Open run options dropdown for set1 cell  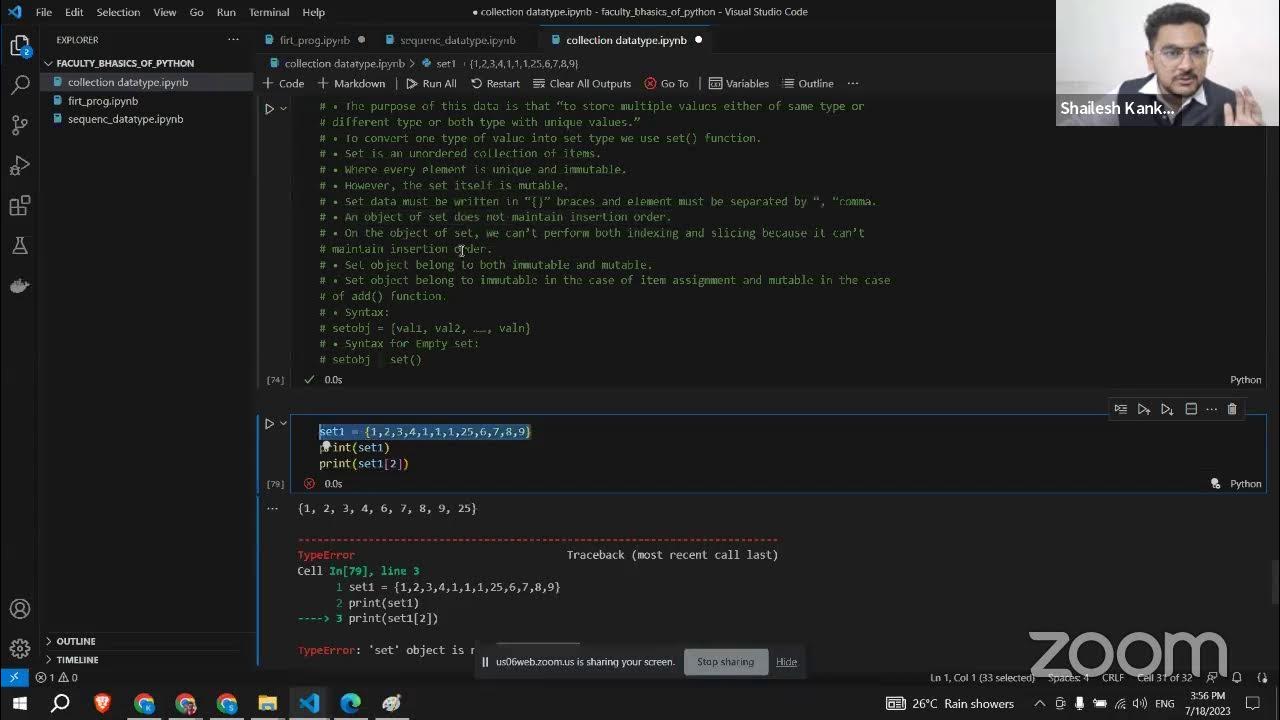284,423
